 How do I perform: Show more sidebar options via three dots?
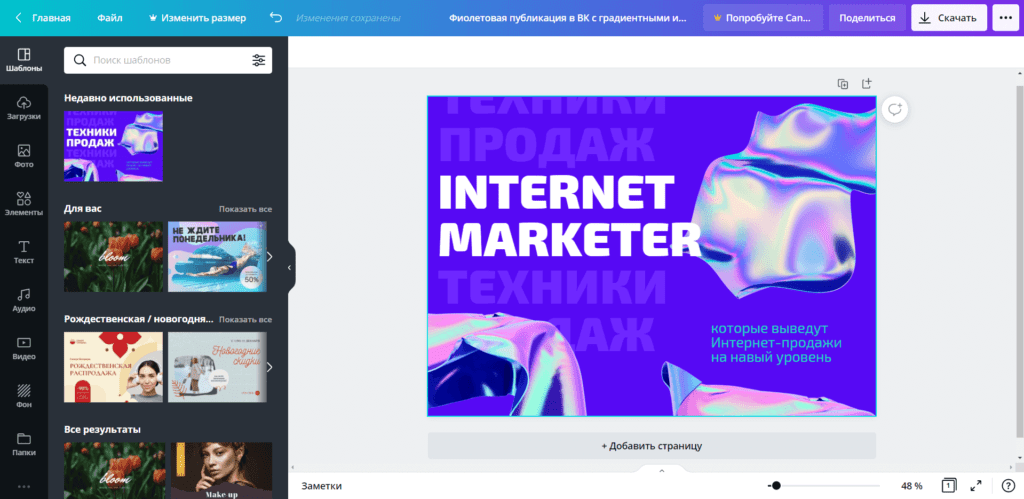(x=24, y=487)
